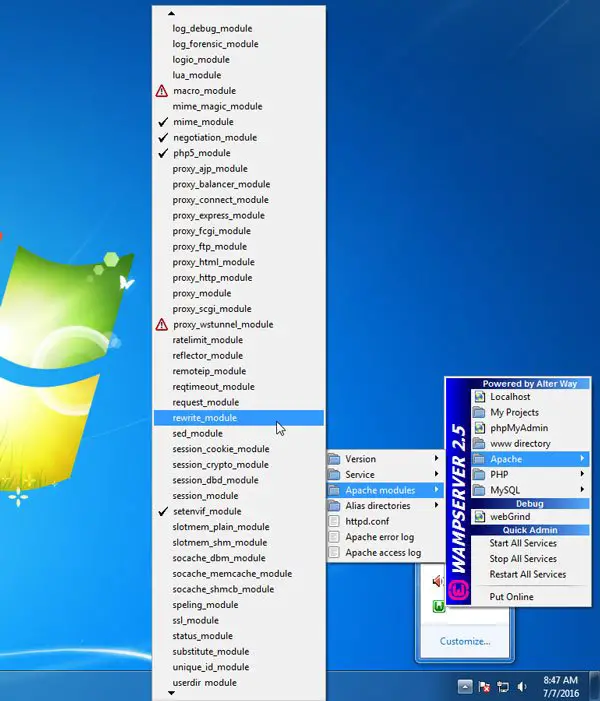Expand the Alias directories submenu
The width and height of the screenshot is (600, 701).
[x=385, y=506]
